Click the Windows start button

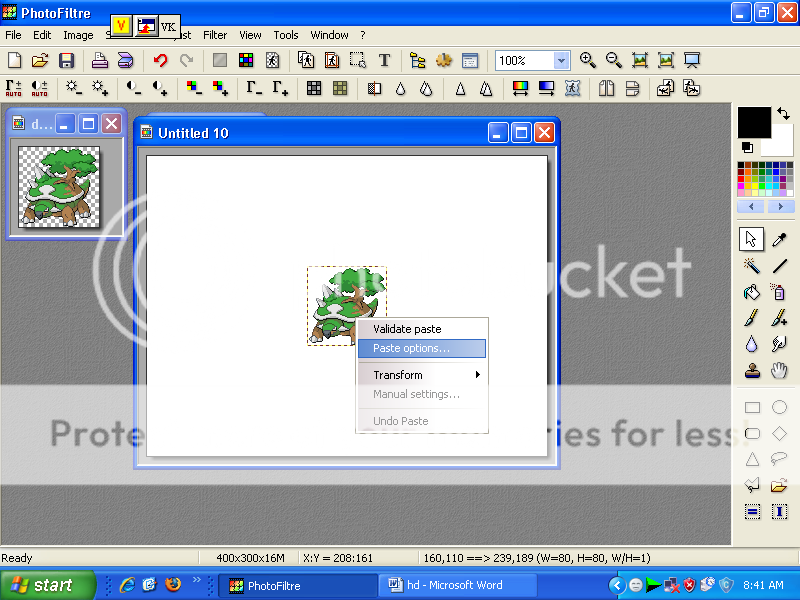pyautogui.click(x=47, y=585)
